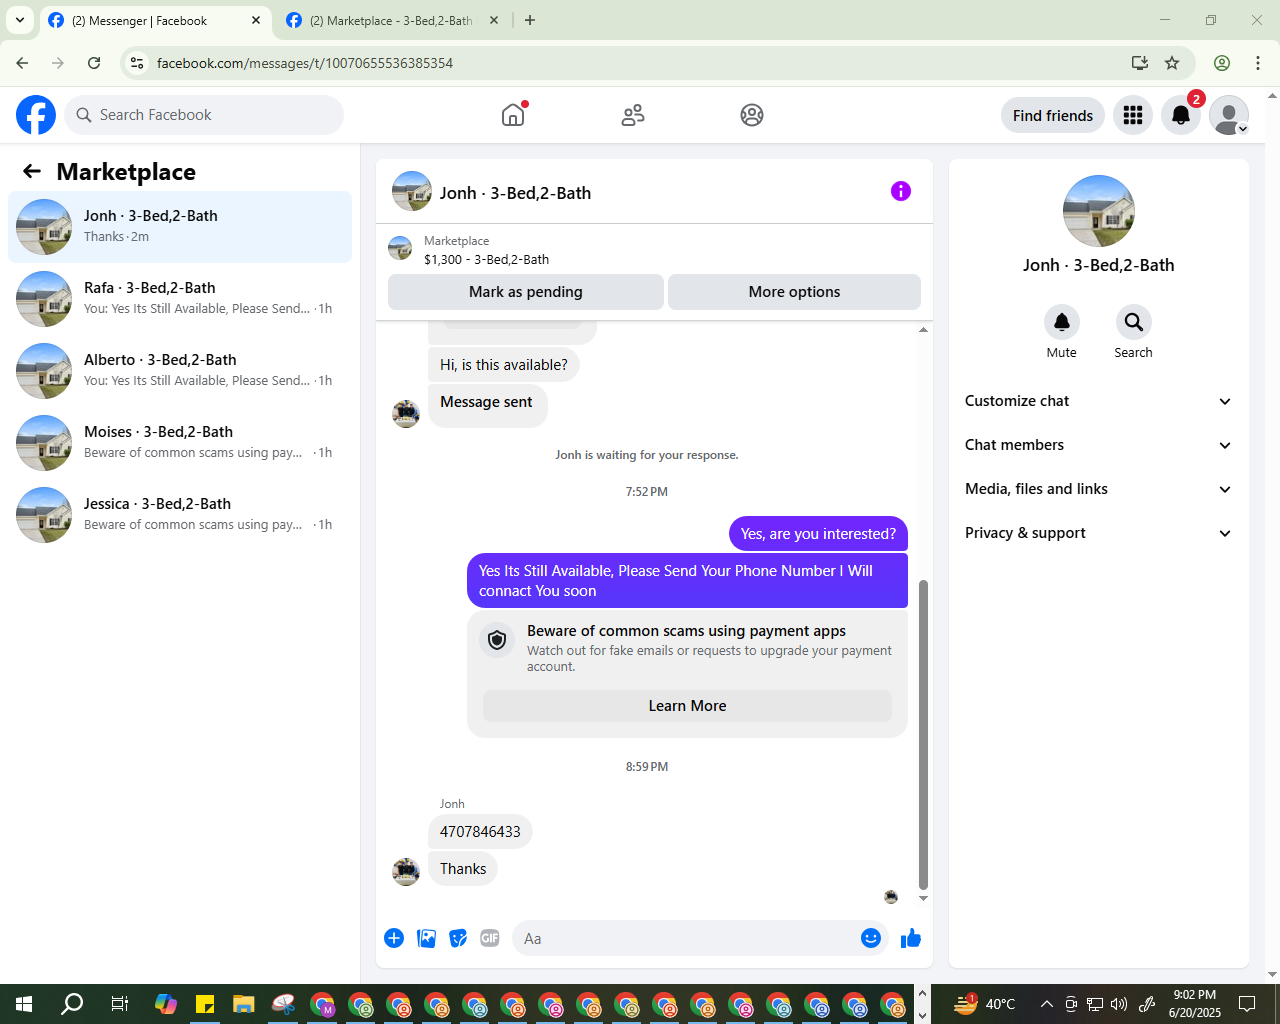Open Sticky Notes from the taskbar
Screen dimensions: 1280x1024
pos(205,1004)
